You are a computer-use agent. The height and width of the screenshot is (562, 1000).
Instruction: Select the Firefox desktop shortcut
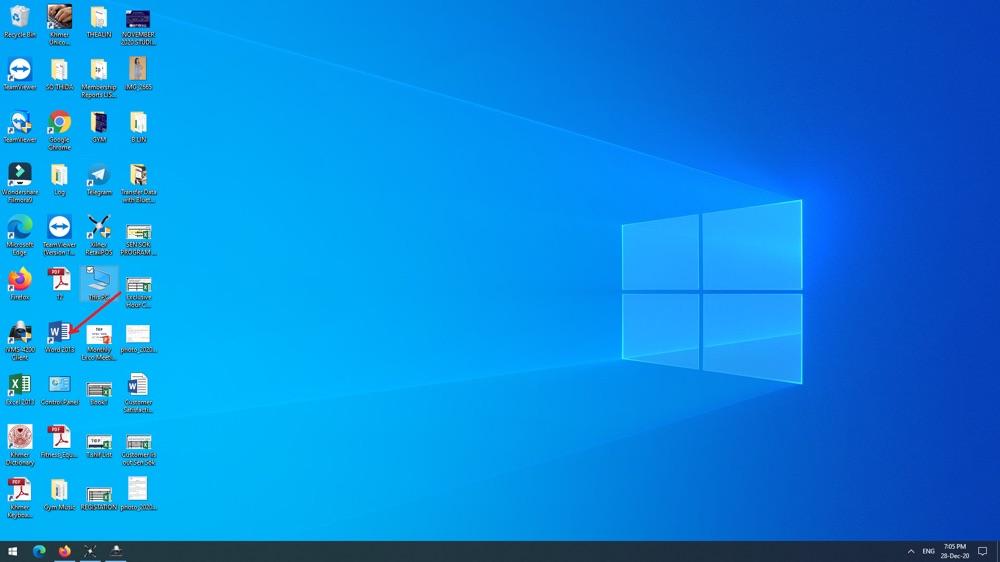[x=19, y=279]
